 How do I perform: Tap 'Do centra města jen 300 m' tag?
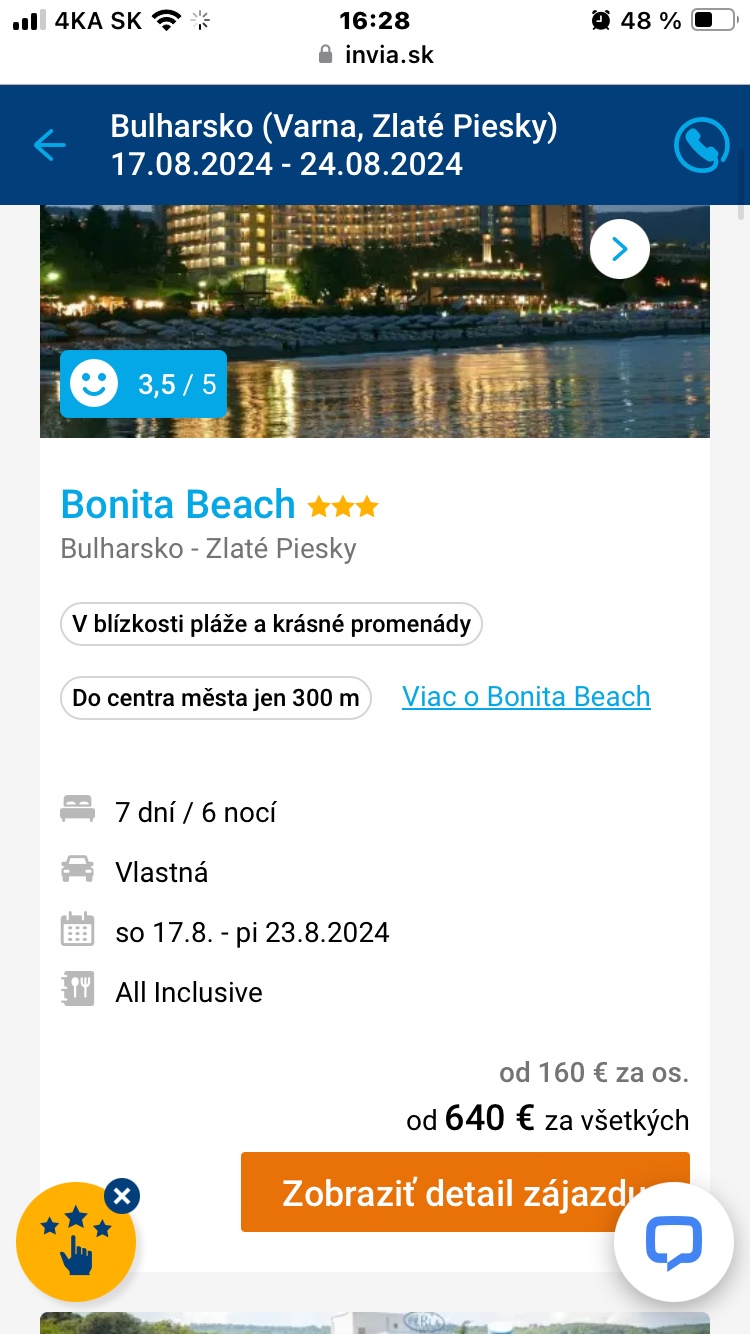tap(216, 698)
